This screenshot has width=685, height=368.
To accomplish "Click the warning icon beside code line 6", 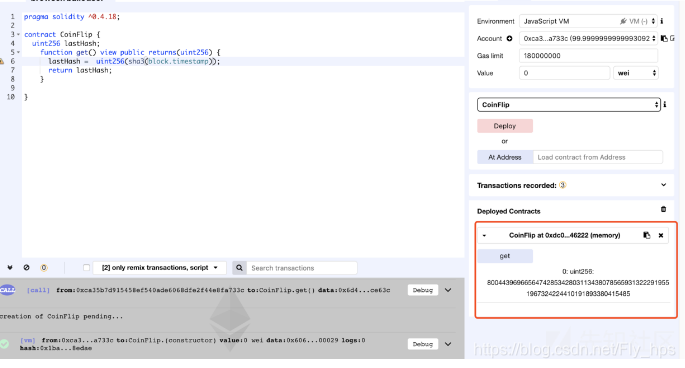I will [x=2, y=61].
